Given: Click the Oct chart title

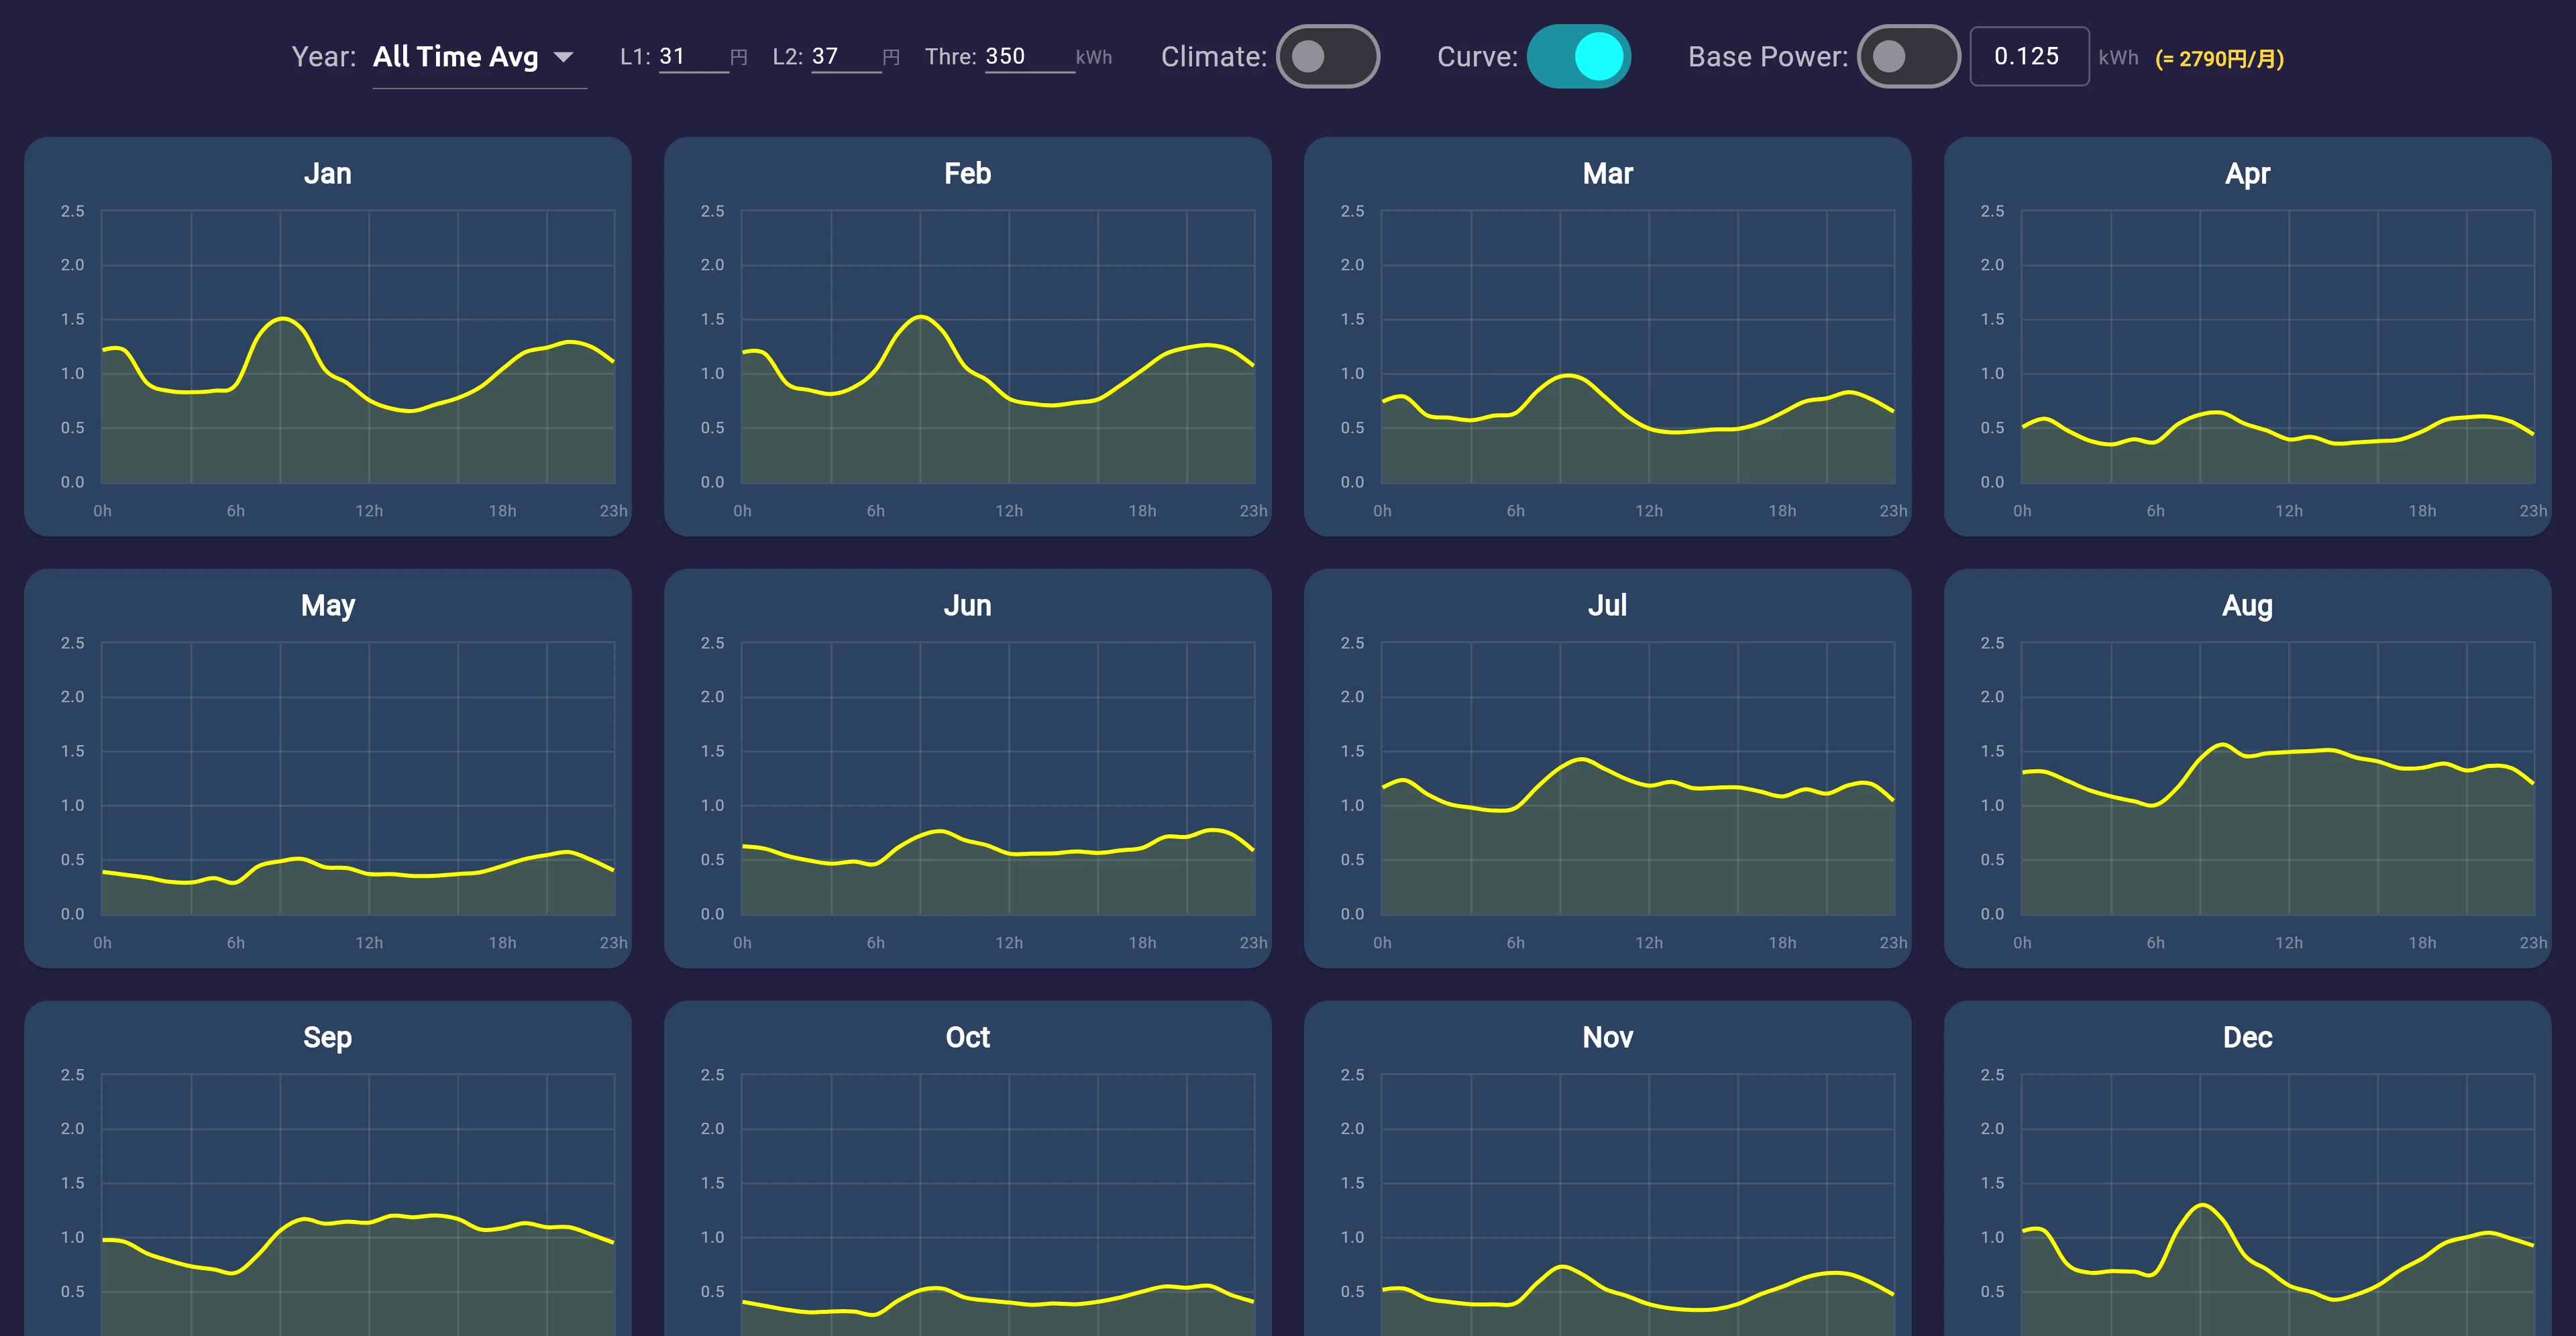Looking at the screenshot, I should tap(968, 1038).
